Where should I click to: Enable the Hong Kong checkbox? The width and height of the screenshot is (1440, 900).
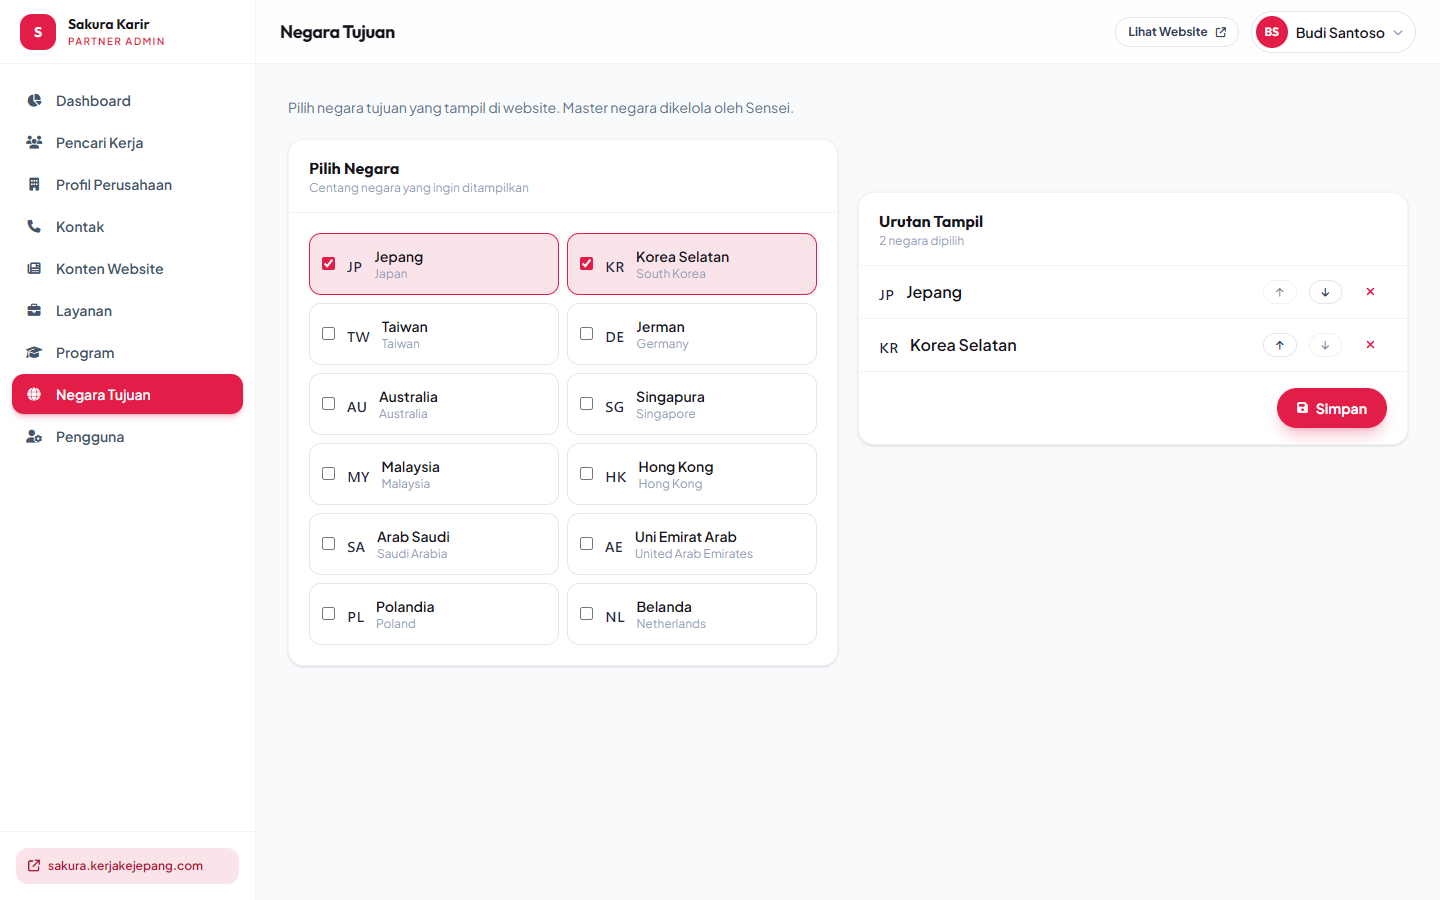click(586, 474)
